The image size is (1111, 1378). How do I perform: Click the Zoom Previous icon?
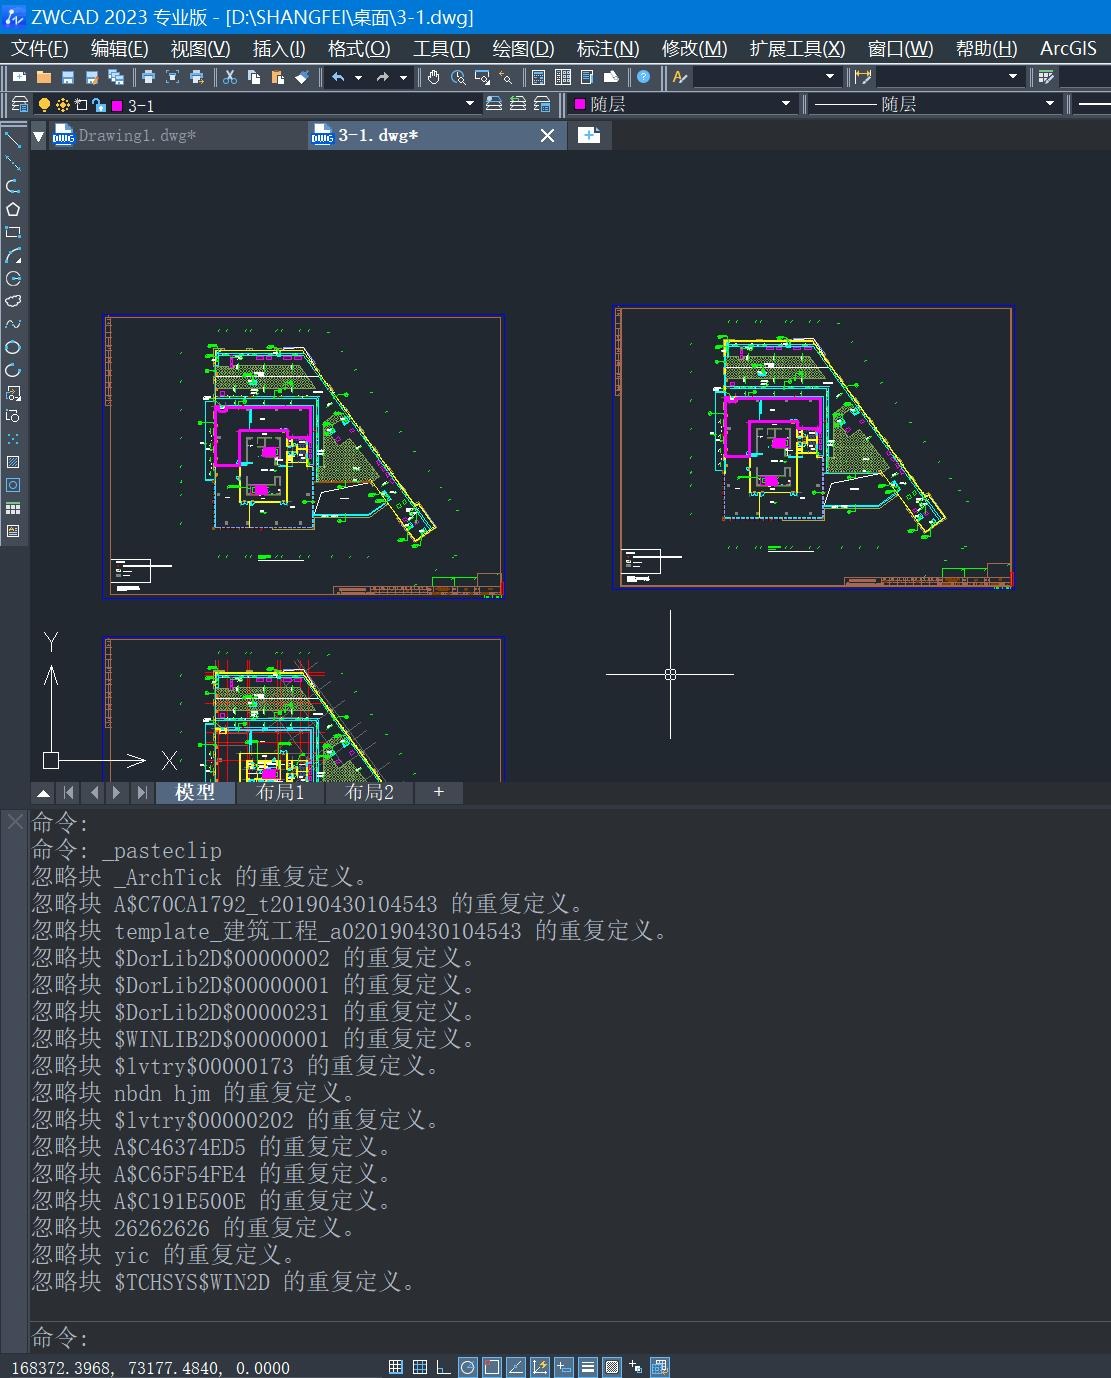coord(506,77)
